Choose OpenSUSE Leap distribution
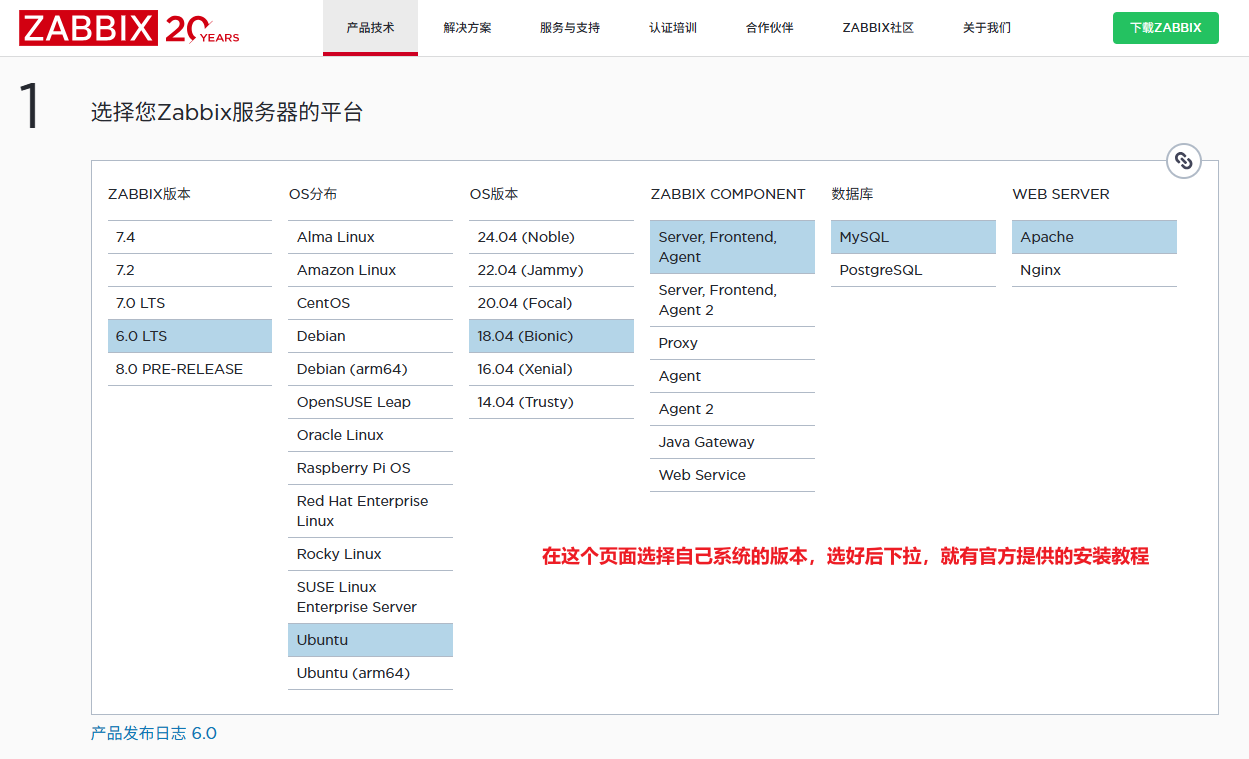The width and height of the screenshot is (1249, 759). 370,402
